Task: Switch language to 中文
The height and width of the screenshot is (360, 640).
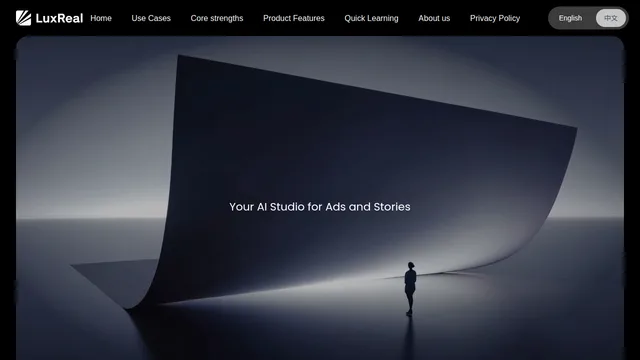Action: [x=611, y=18]
